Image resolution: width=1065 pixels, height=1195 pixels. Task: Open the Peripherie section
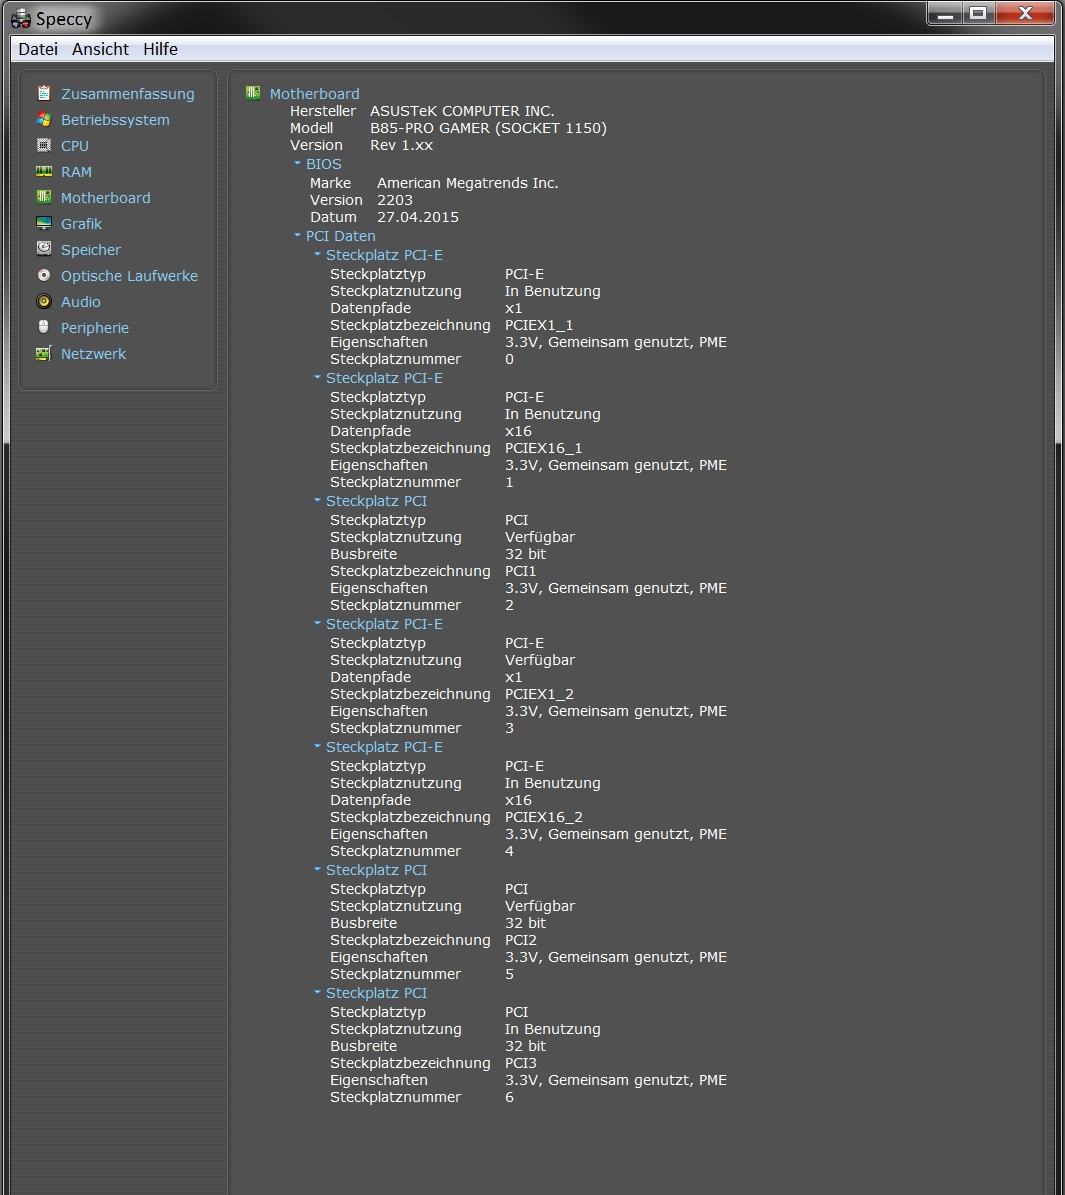95,328
